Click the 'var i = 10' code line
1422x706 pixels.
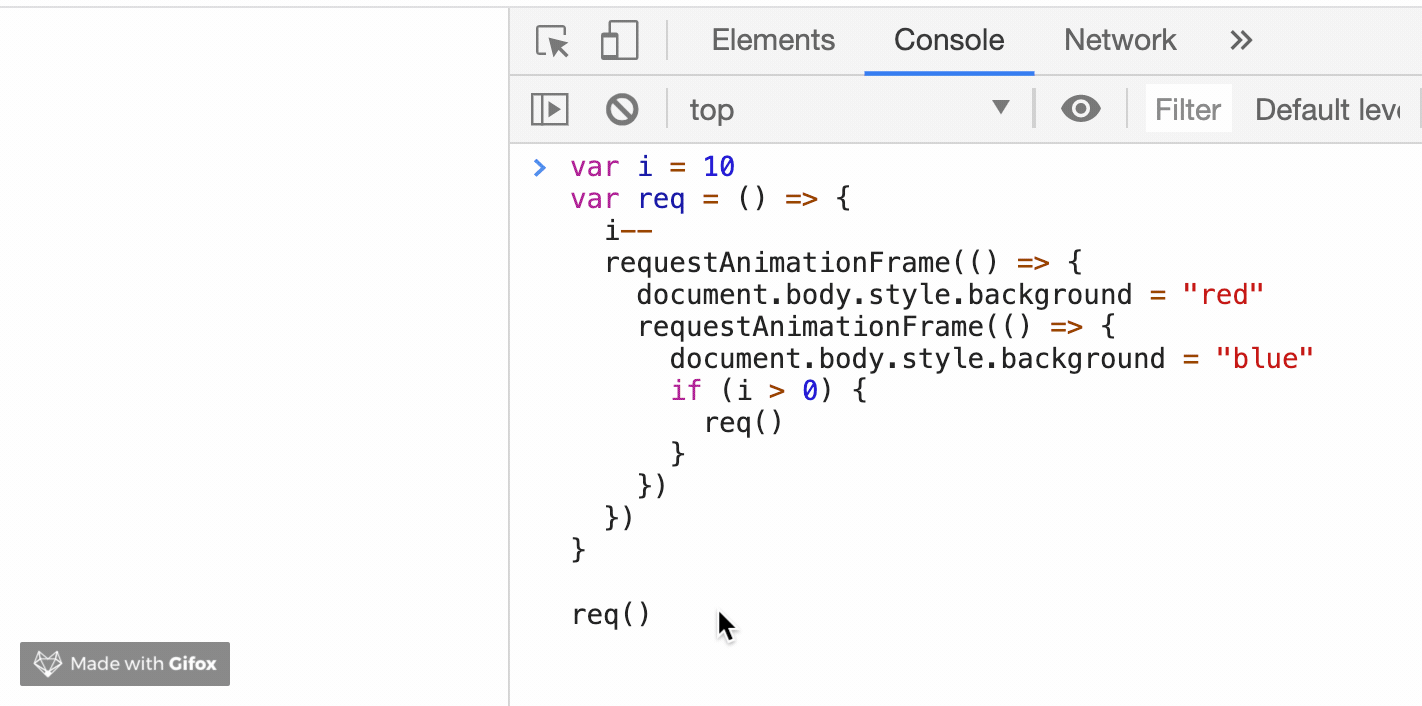(x=652, y=166)
